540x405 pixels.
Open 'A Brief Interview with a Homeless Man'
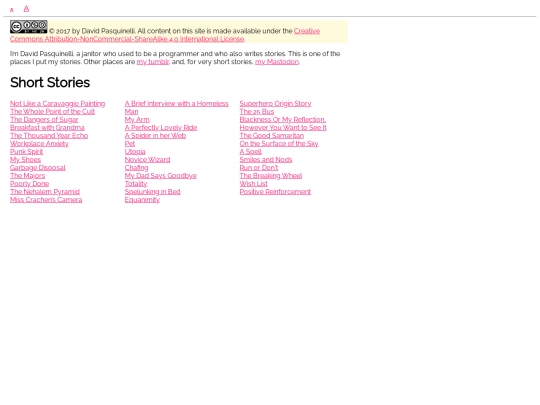coord(177,104)
